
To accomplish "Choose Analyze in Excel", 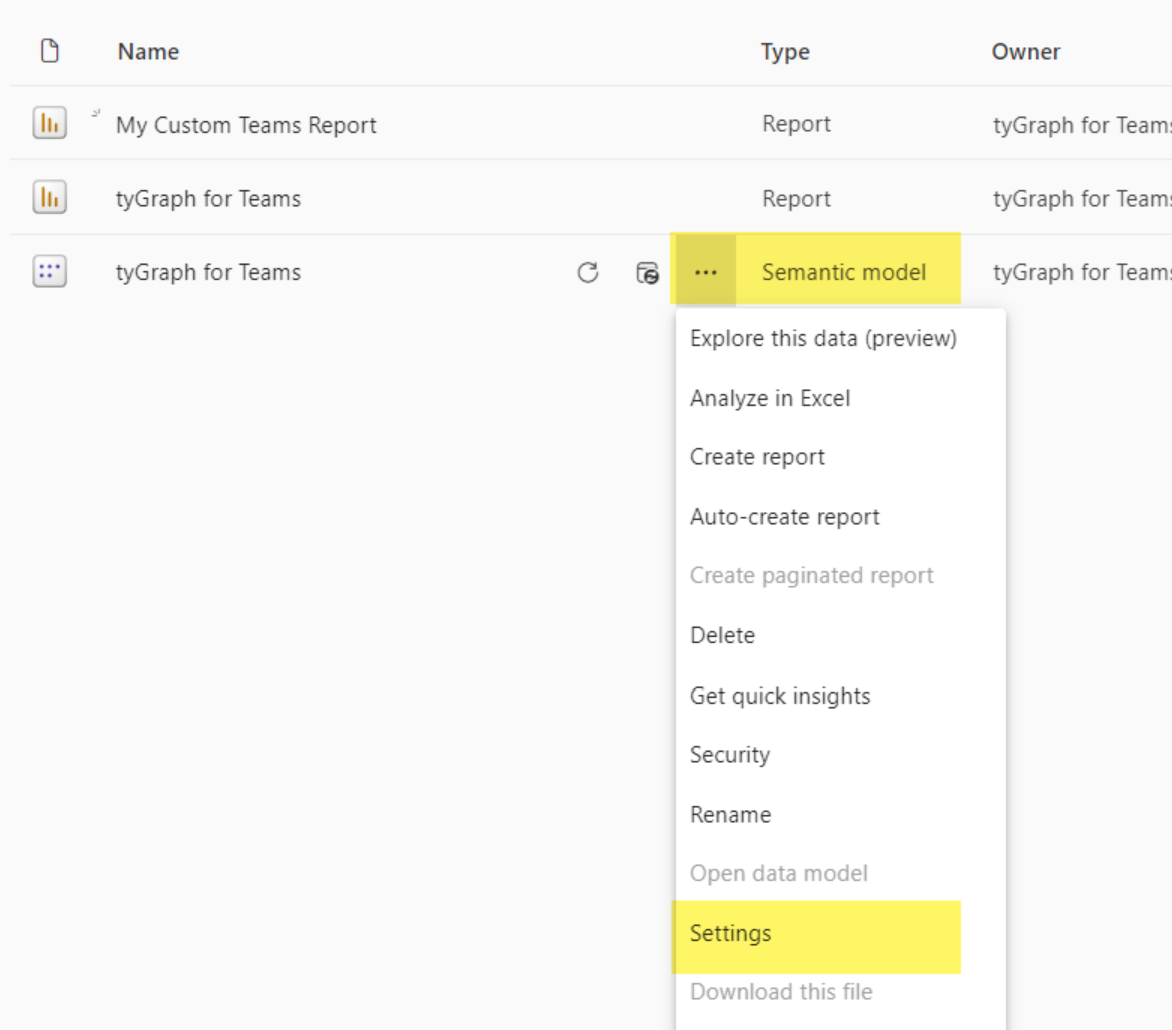I will tap(770, 398).
